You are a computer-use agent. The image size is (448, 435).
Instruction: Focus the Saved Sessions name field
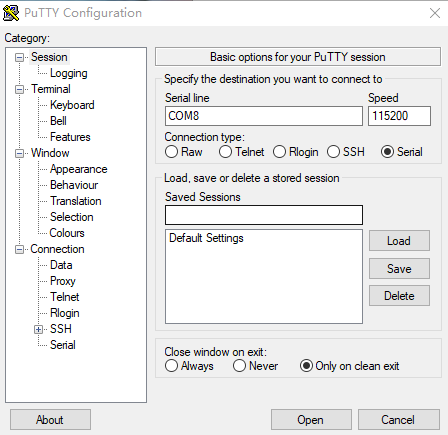pos(264,215)
